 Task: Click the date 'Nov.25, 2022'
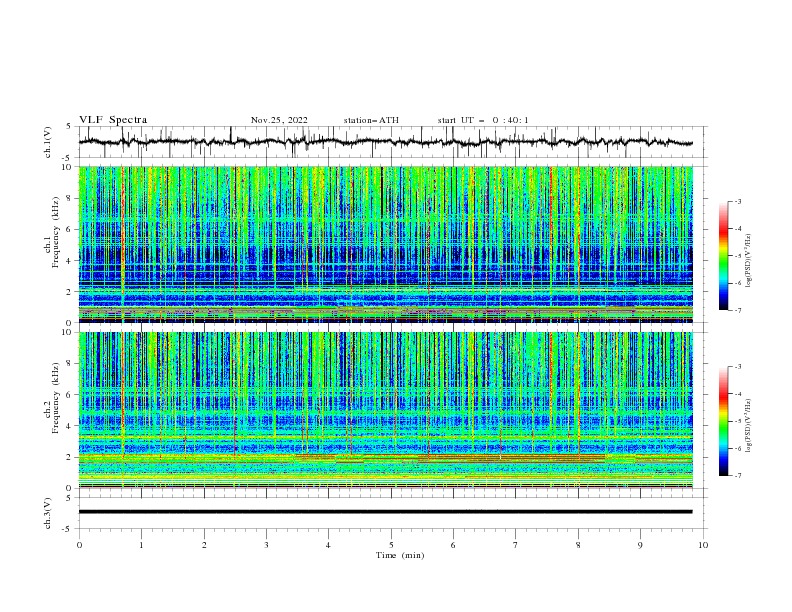[x=279, y=120]
